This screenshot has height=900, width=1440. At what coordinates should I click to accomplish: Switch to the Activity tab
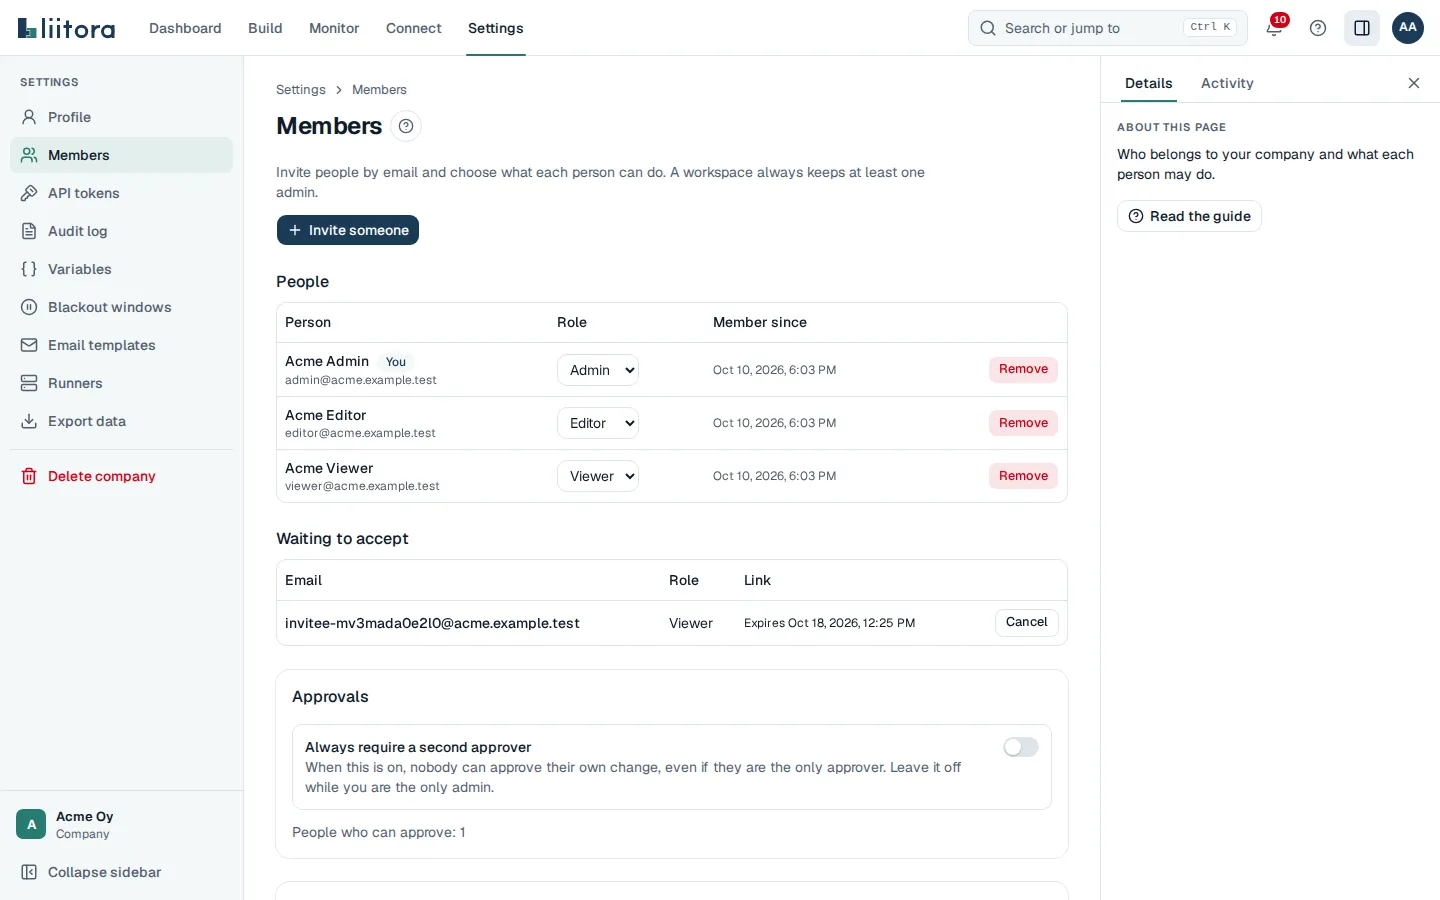pos(1227,83)
